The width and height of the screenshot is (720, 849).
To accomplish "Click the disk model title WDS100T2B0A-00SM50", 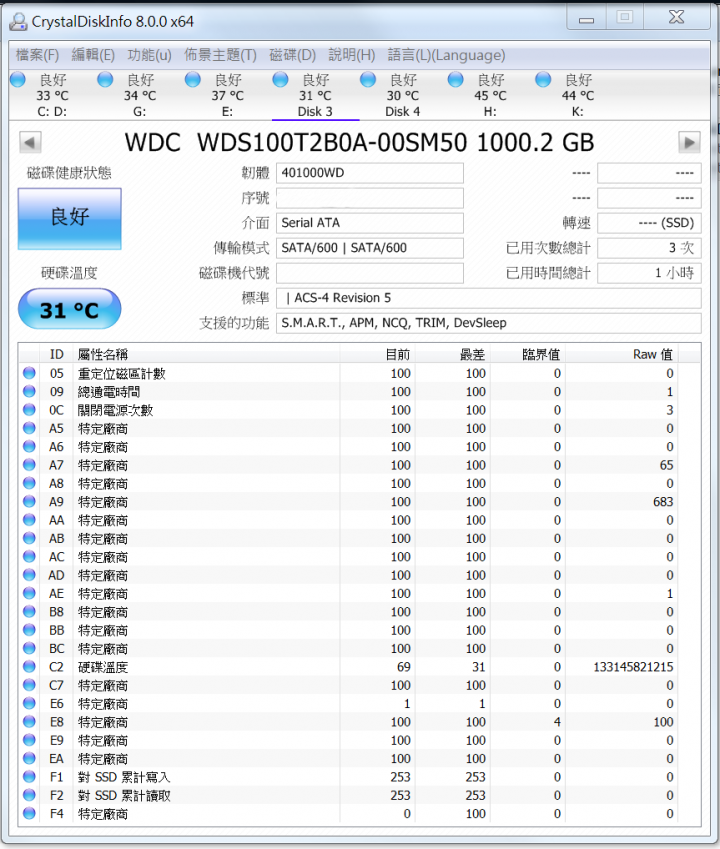I will click(x=331, y=143).
